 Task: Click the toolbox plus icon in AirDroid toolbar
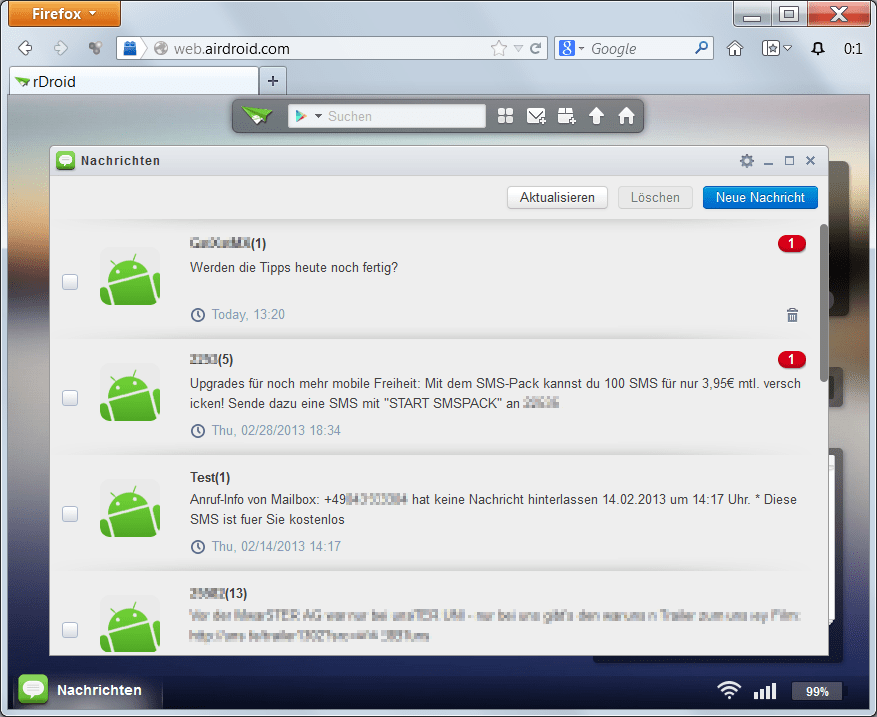[x=566, y=116]
